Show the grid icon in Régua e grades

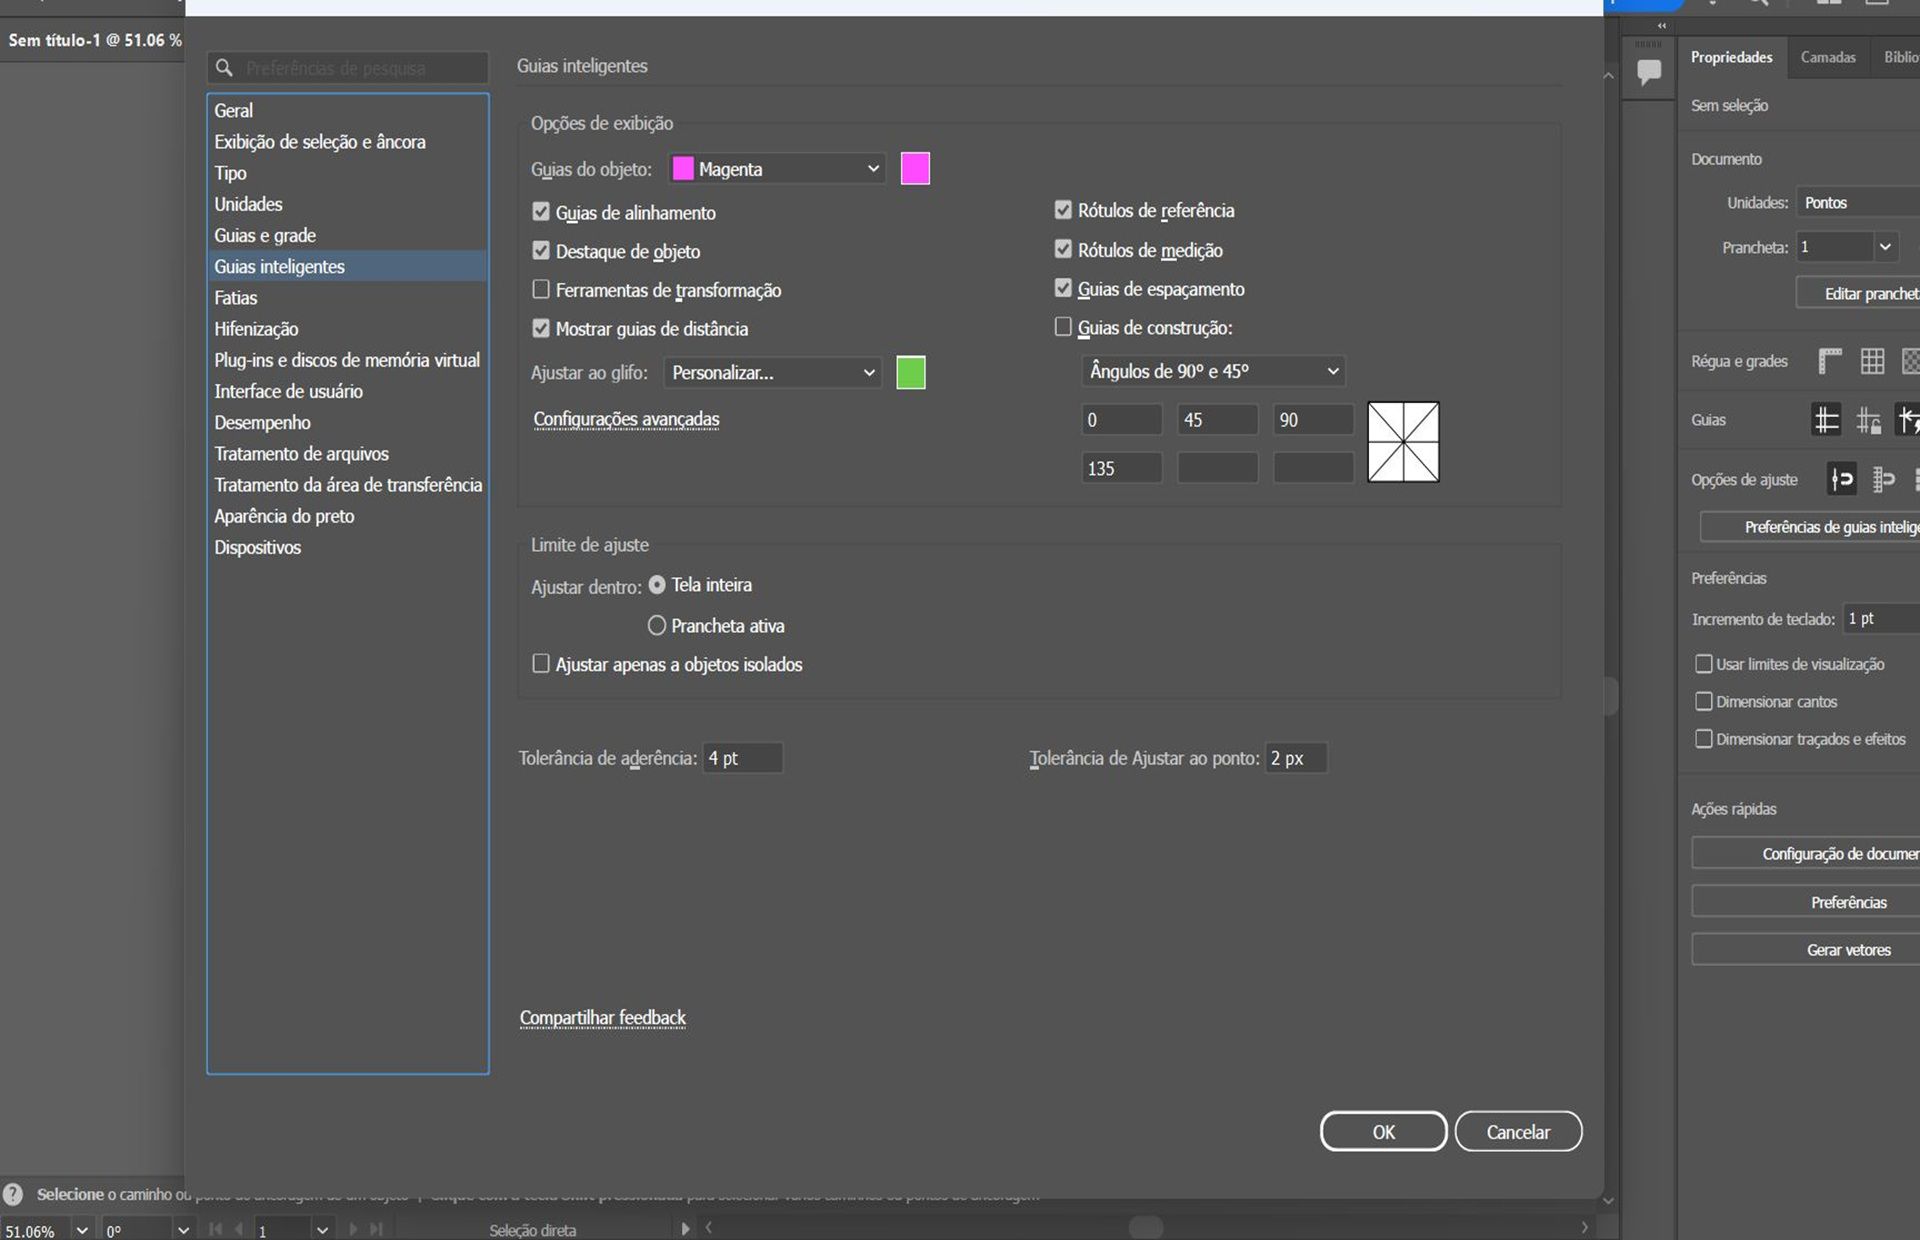coord(1872,361)
